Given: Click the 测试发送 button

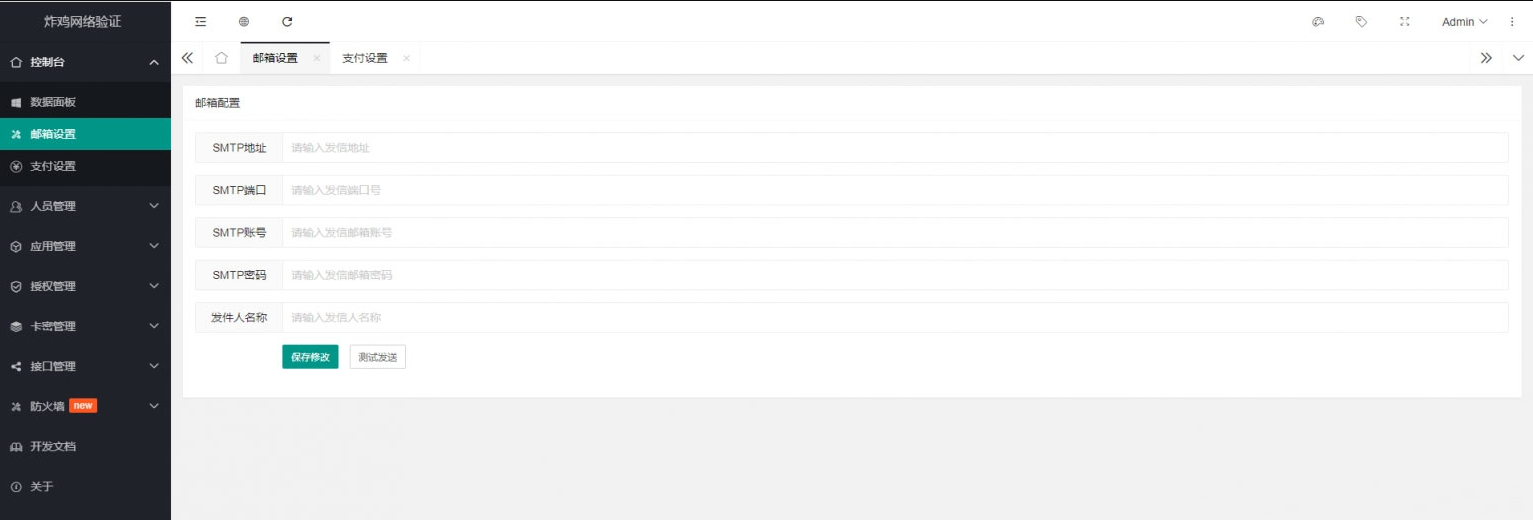Looking at the screenshot, I should click(x=378, y=357).
